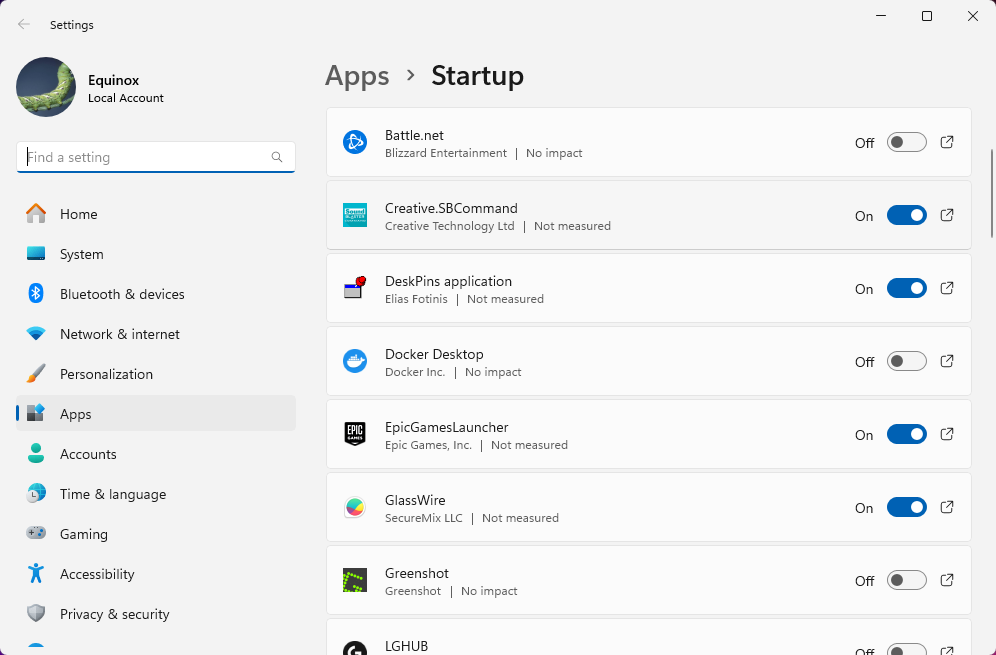Open Bluetooth & devices settings
The width and height of the screenshot is (996, 655).
[122, 294]
